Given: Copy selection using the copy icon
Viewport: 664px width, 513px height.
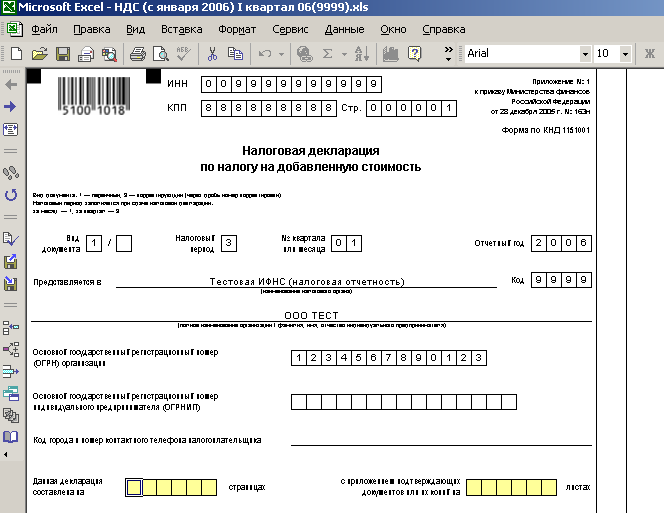Looking at the screenshot, I should pos(235,54).
